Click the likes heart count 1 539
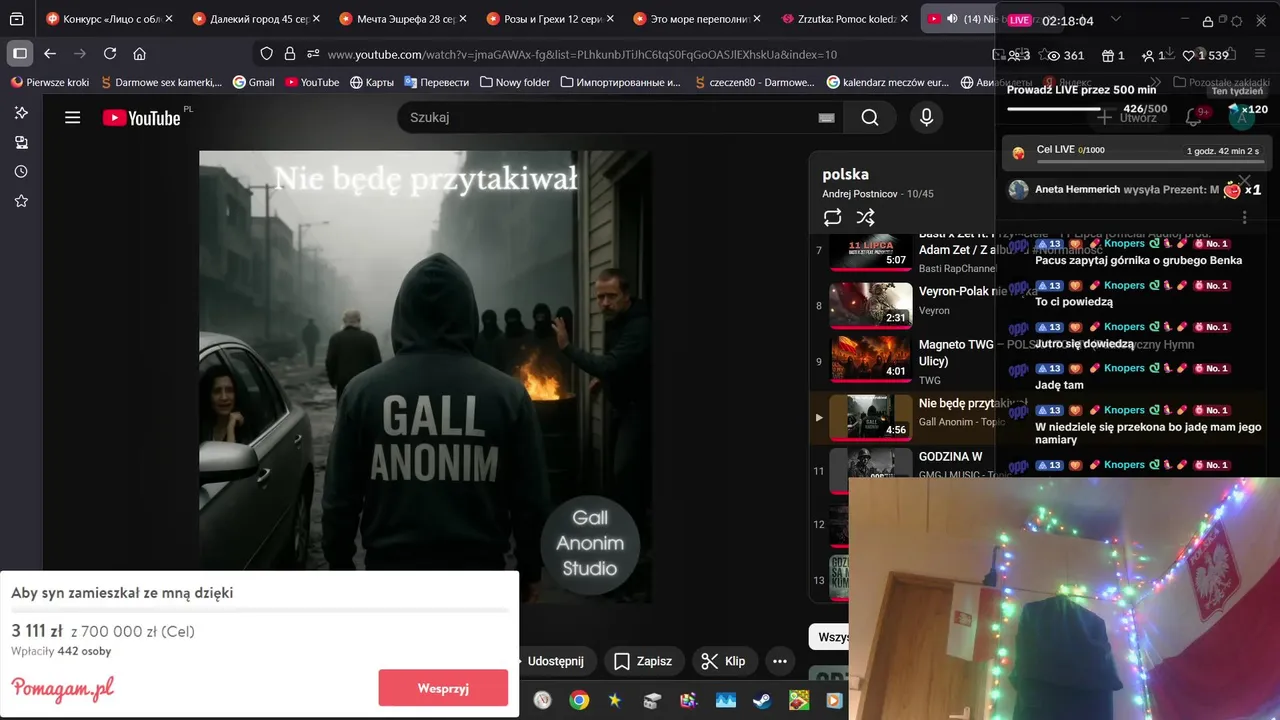The height and width of the screenshot is (720, 1280). (x=1205, y=56)
